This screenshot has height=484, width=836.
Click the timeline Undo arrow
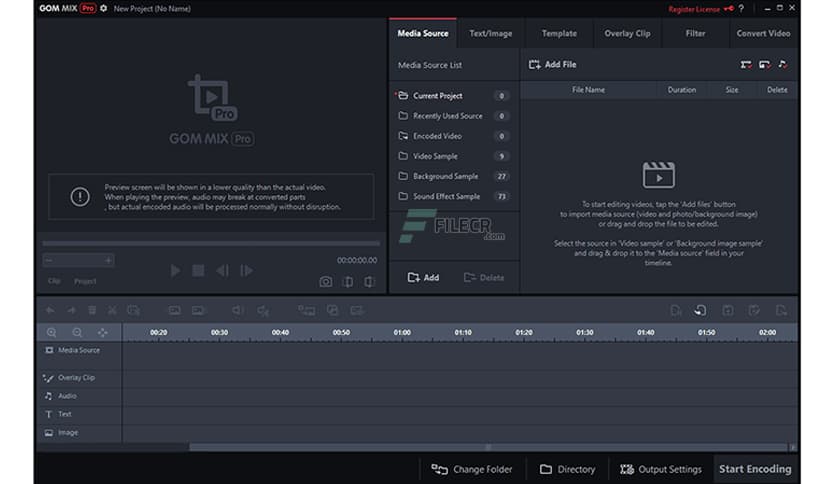[50, 310]
